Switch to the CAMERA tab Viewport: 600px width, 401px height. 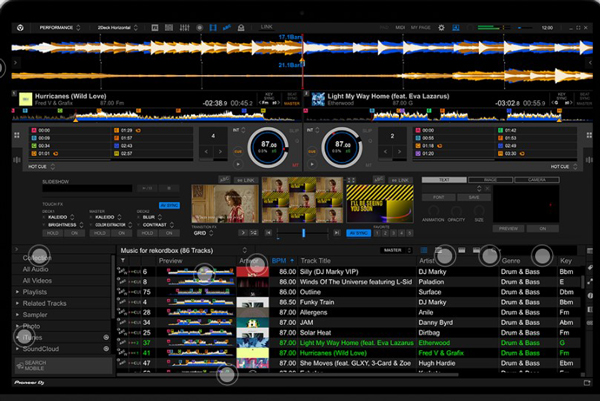pos(537,179)
